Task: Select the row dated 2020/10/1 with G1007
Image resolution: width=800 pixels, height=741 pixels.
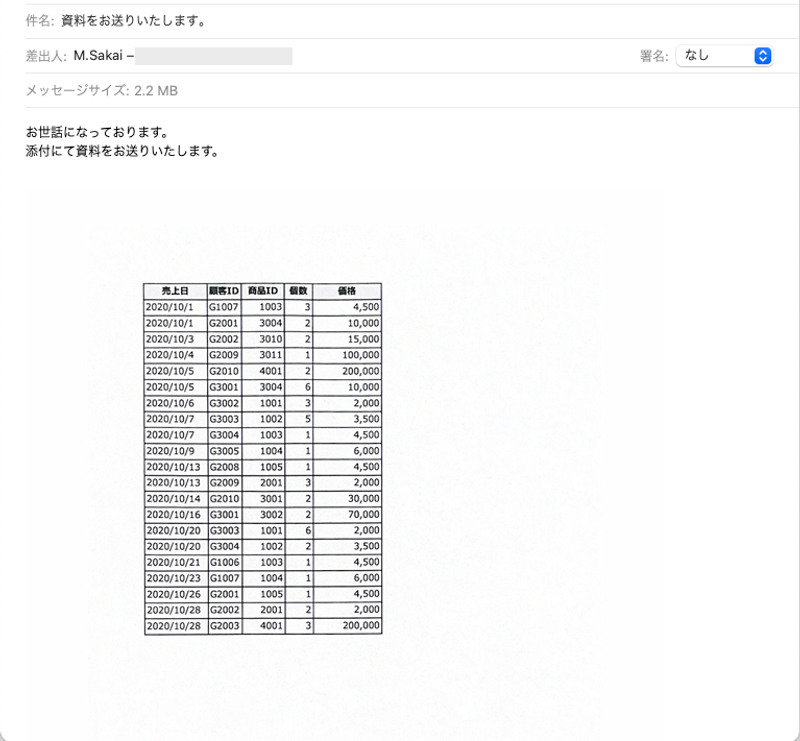Action: pos(265,307)
